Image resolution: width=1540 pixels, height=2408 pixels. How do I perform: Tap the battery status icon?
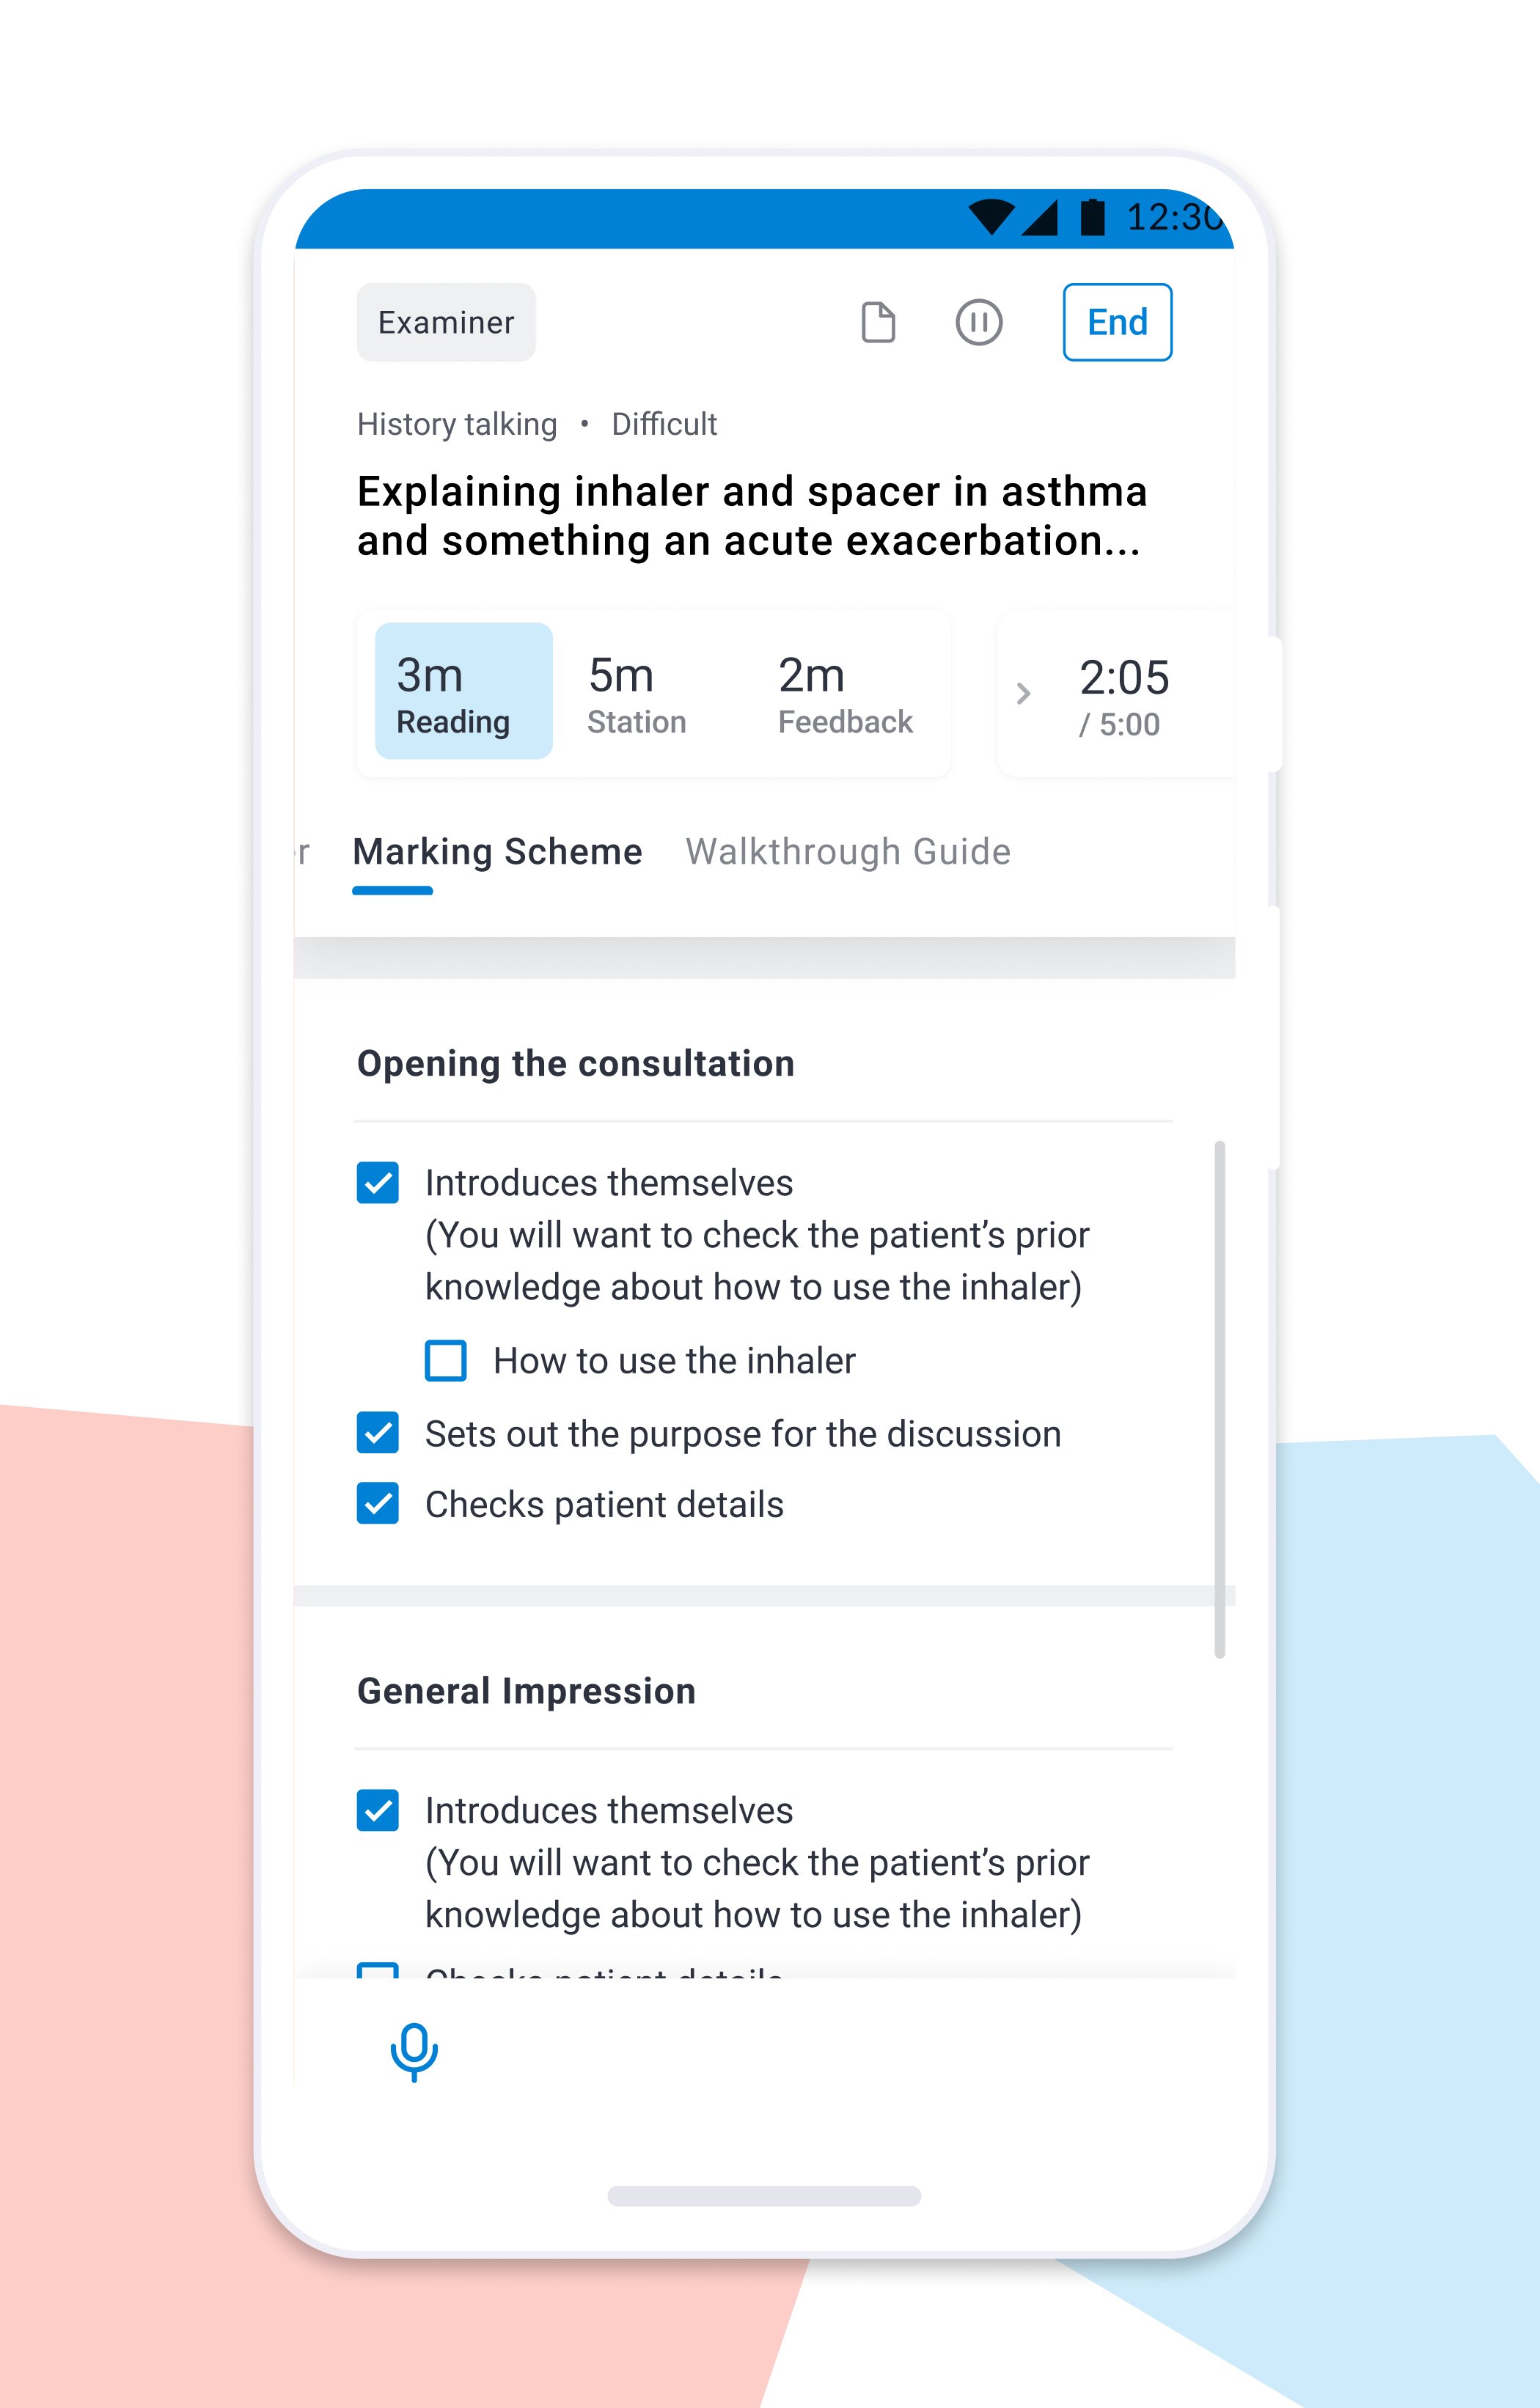[x=1092, y=216]
